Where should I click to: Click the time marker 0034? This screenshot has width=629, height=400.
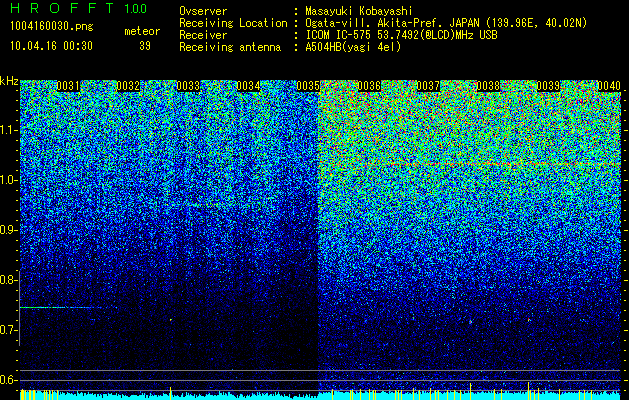coord(248,86)
